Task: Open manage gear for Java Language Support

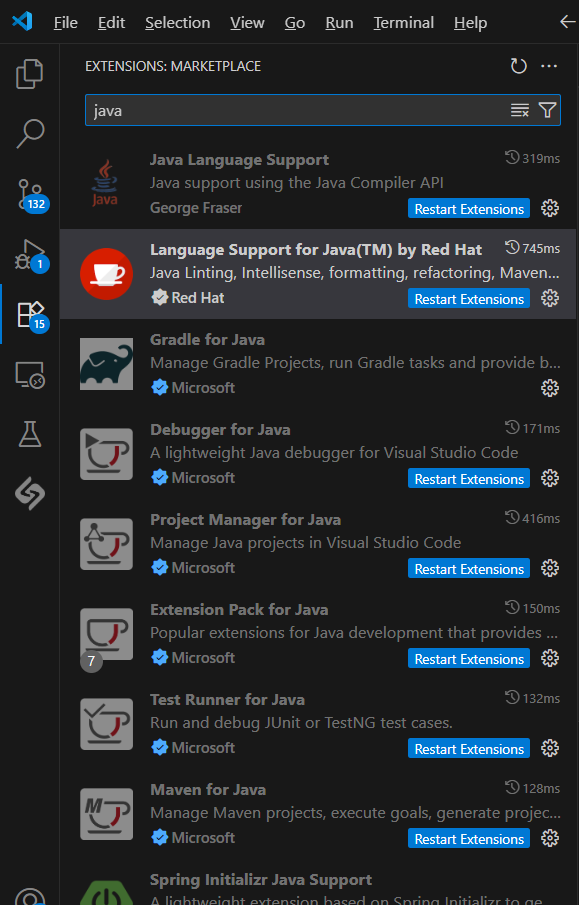Action: pos(550,208)
